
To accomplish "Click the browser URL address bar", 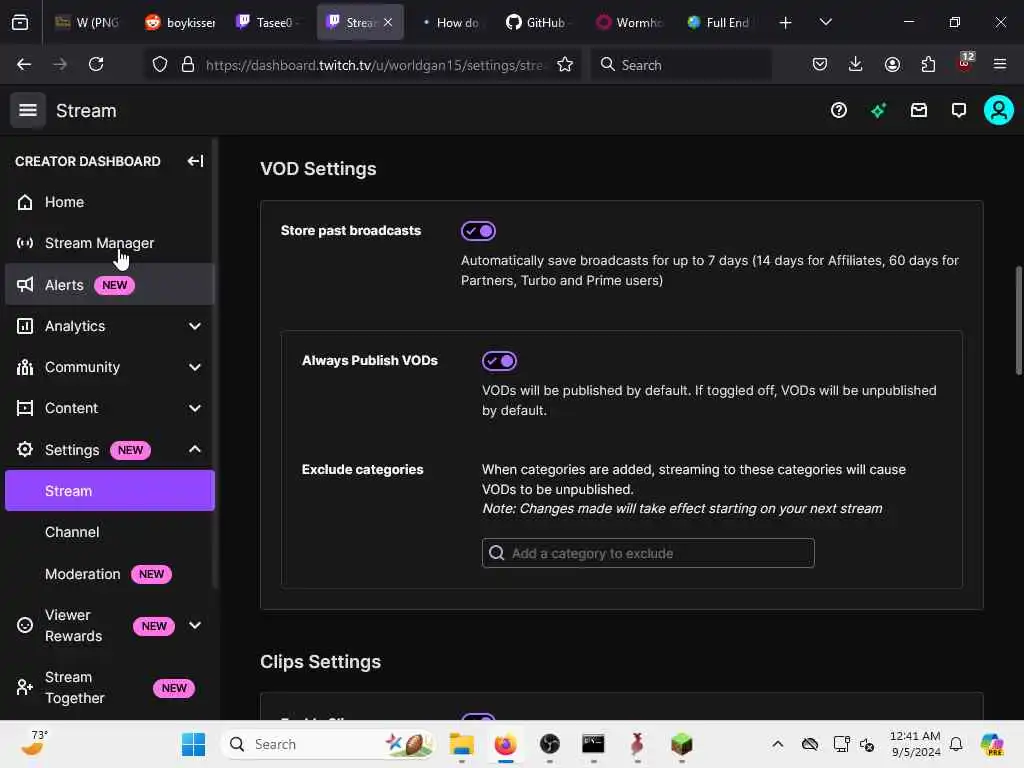I will point(374,65).
